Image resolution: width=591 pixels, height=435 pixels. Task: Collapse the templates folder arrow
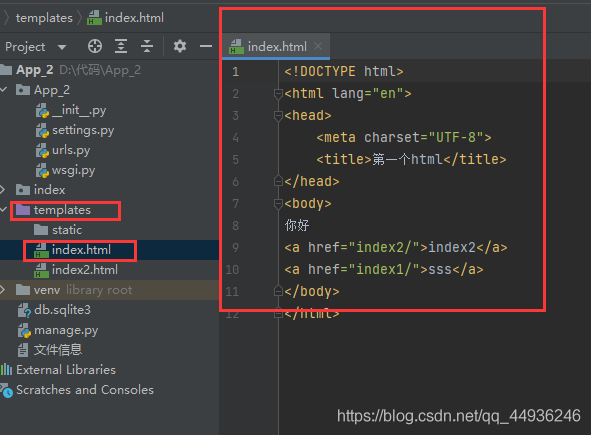[x=4, y=209]
